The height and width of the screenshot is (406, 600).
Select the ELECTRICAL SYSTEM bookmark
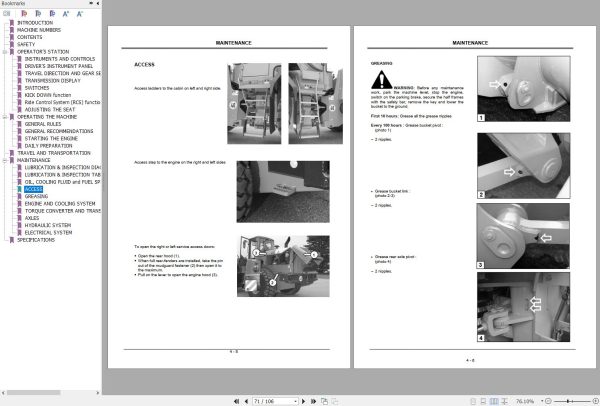(48, 233)
